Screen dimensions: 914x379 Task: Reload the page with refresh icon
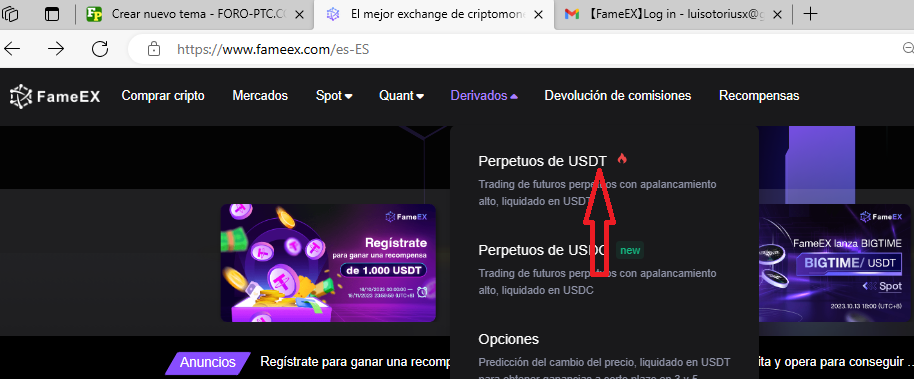pos(100,49)
